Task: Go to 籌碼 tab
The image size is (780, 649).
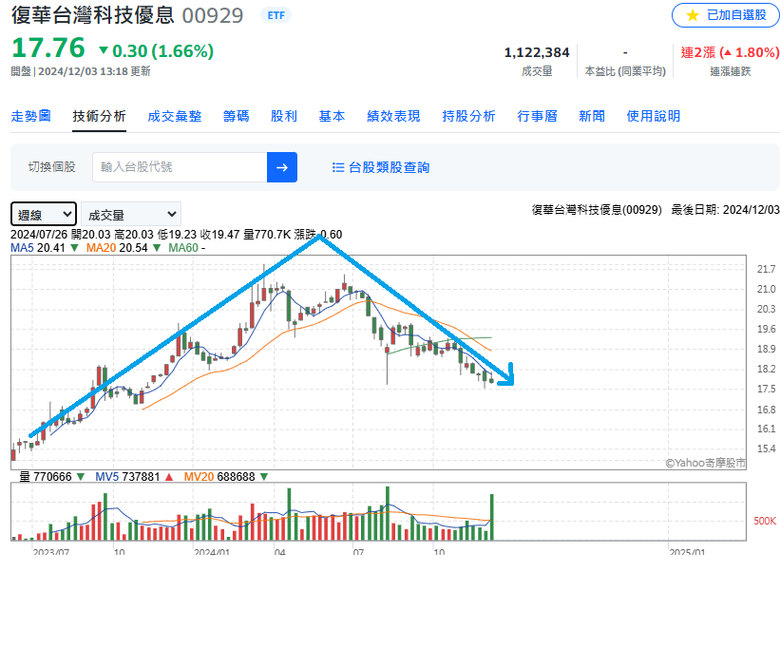Action: [x=236, y=116]
